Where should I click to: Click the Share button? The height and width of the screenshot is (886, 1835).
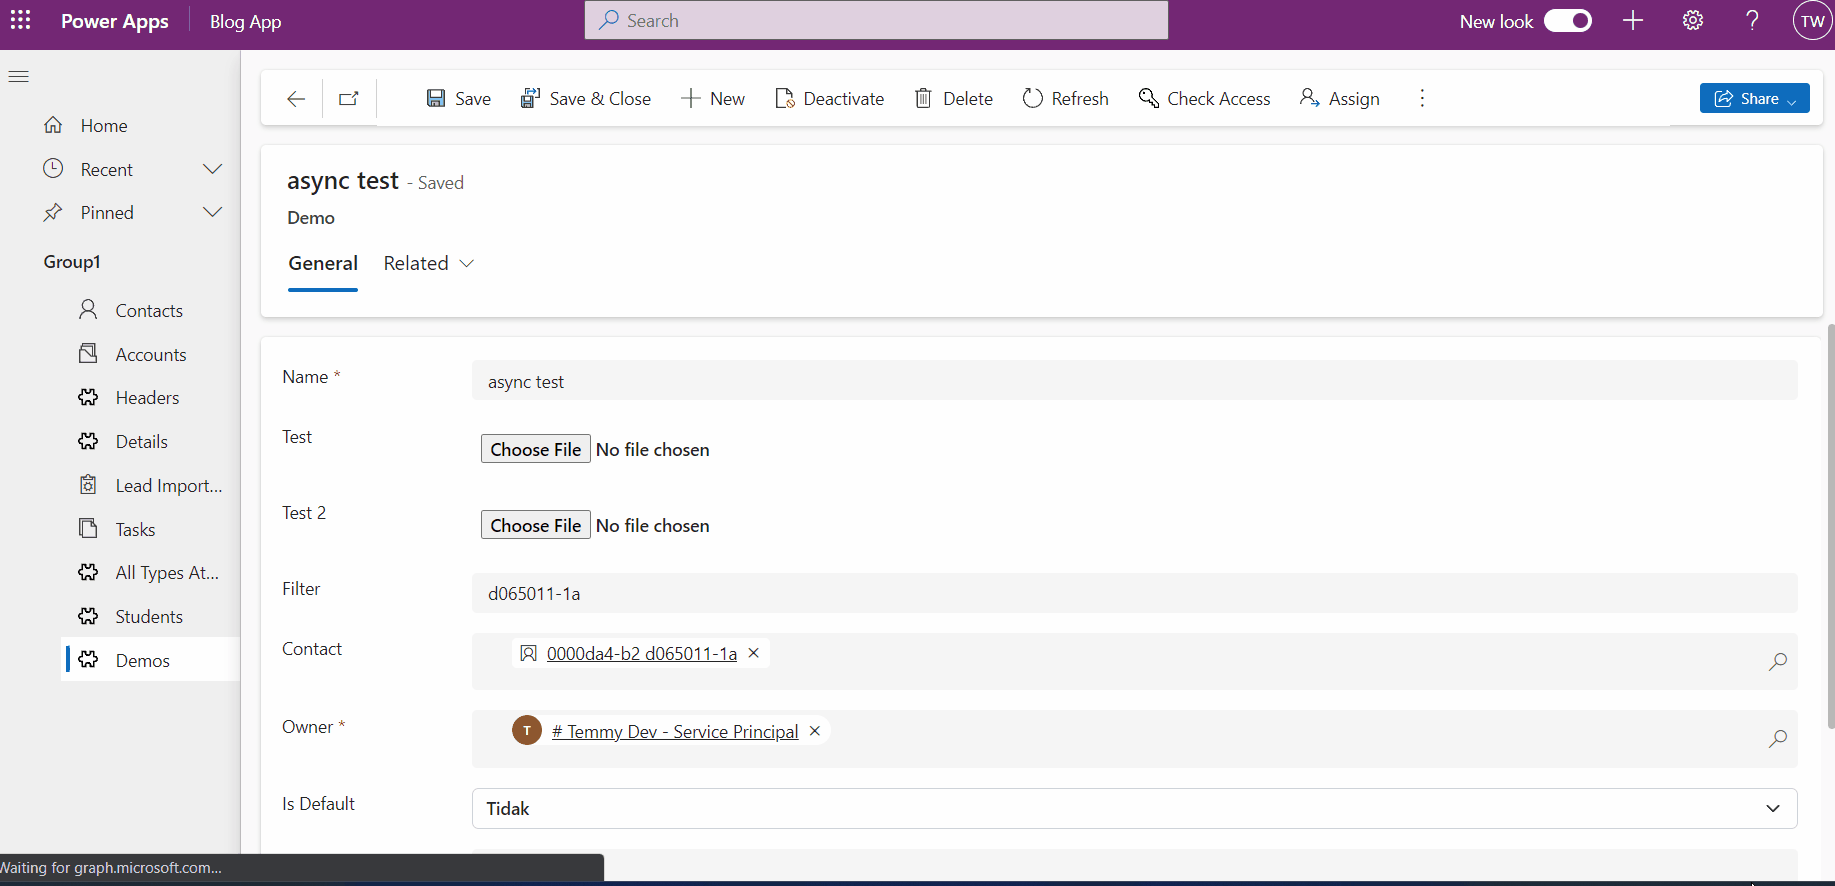coord(1754,98)
